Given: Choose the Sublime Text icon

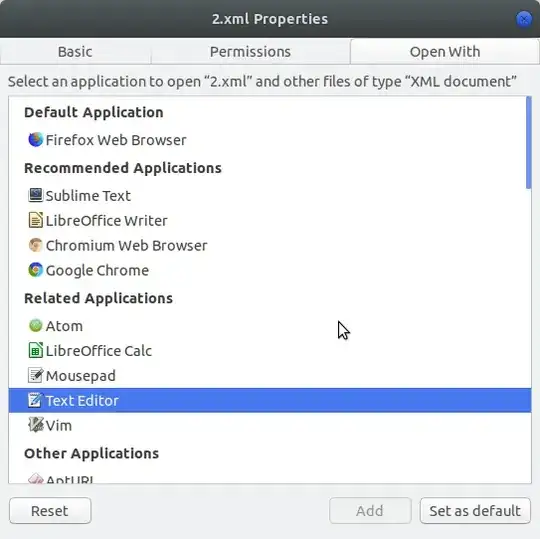Looking at the screenshot, I should pos(35,195).
